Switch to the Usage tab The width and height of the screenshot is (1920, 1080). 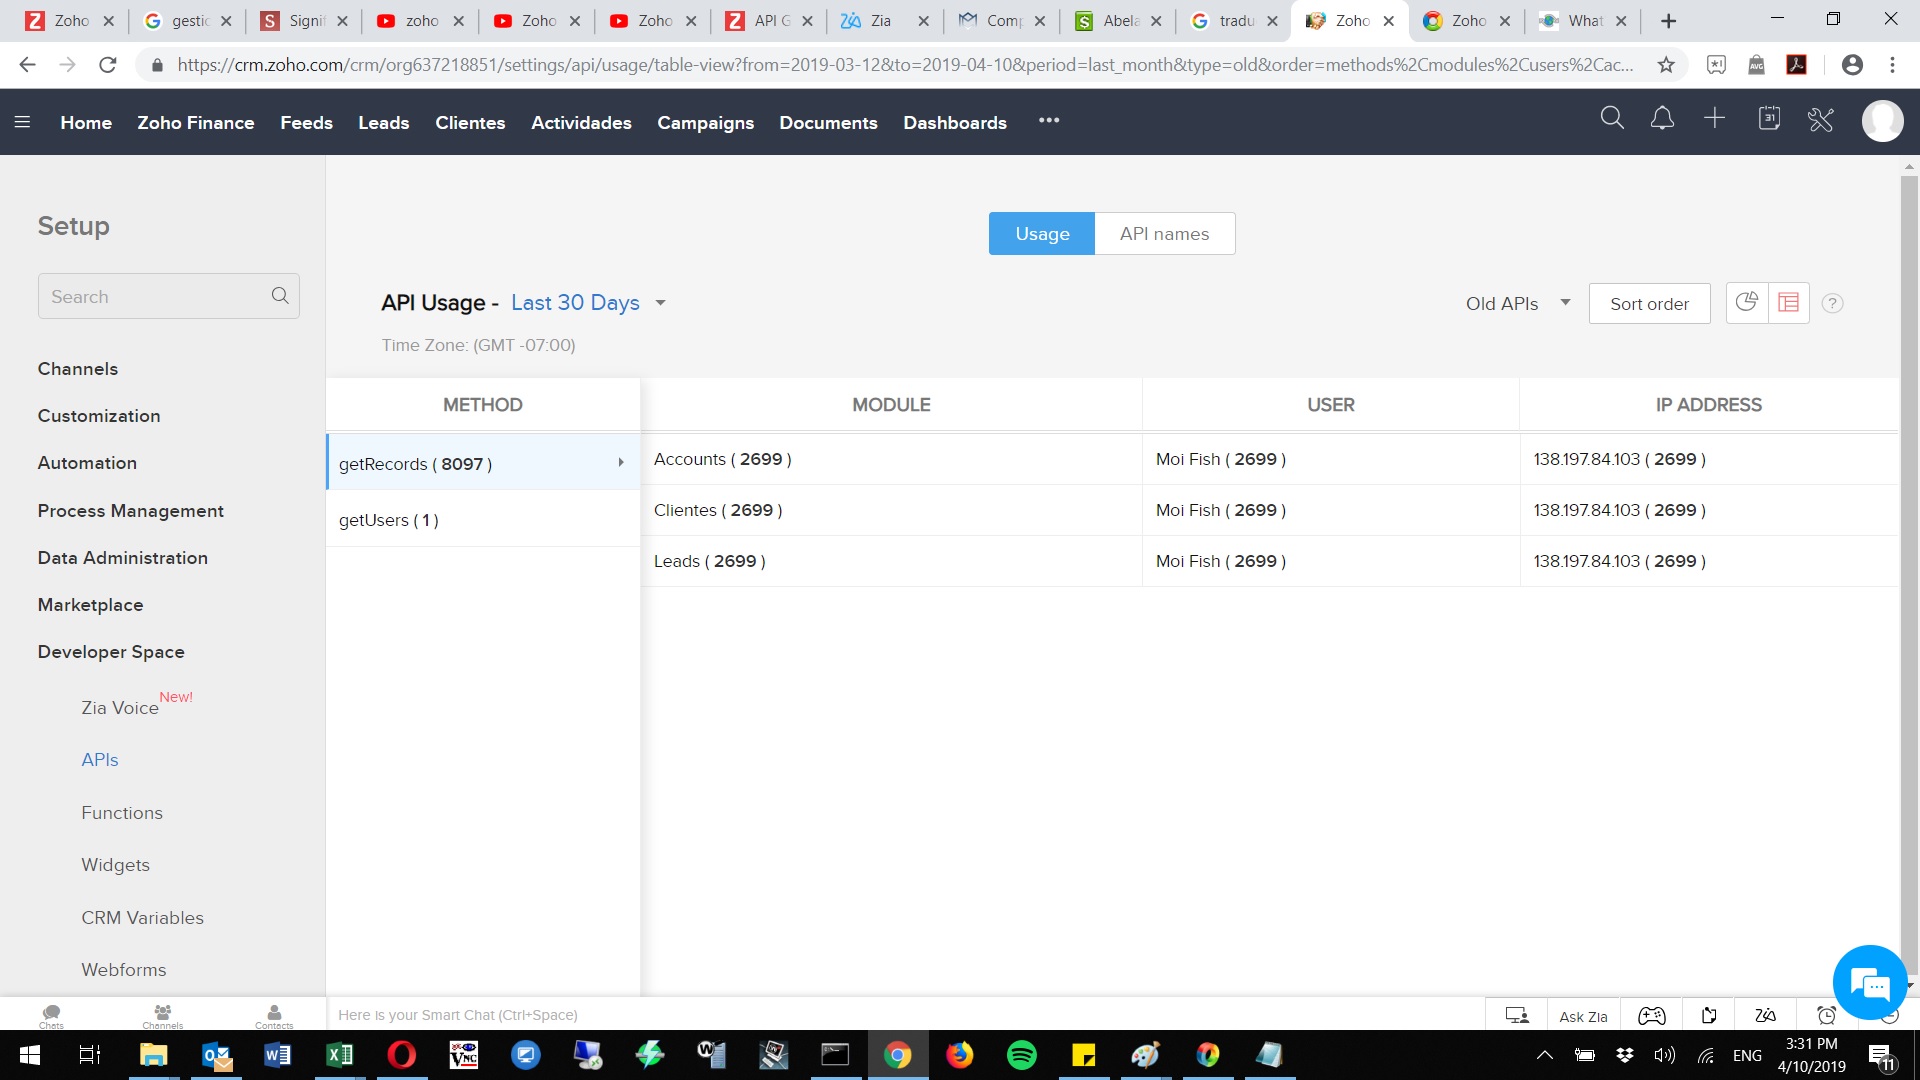coord(1042,233)
